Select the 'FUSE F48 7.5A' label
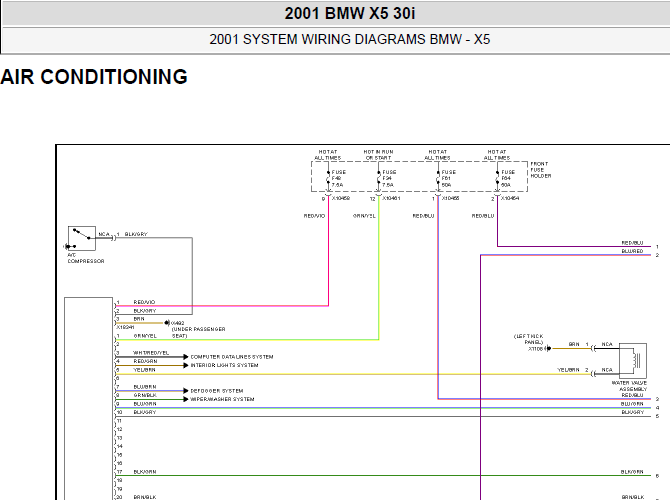The image size is (670, 500). click(338, 179)
